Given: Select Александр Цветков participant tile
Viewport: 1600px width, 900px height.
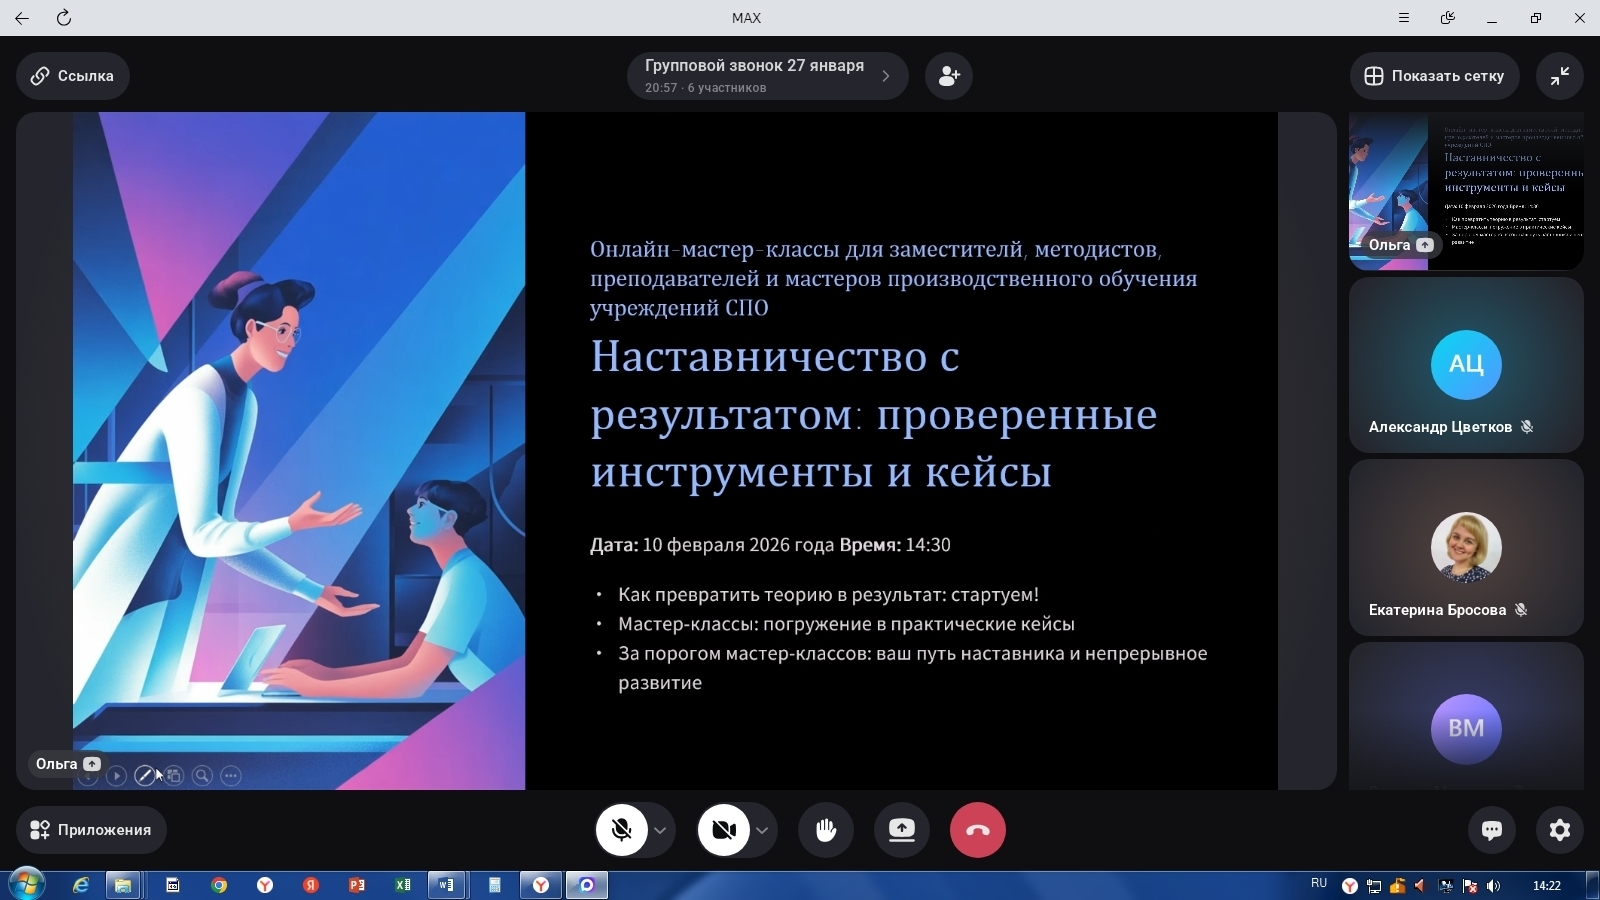Looking at the screenshot, I should 1465,366.
